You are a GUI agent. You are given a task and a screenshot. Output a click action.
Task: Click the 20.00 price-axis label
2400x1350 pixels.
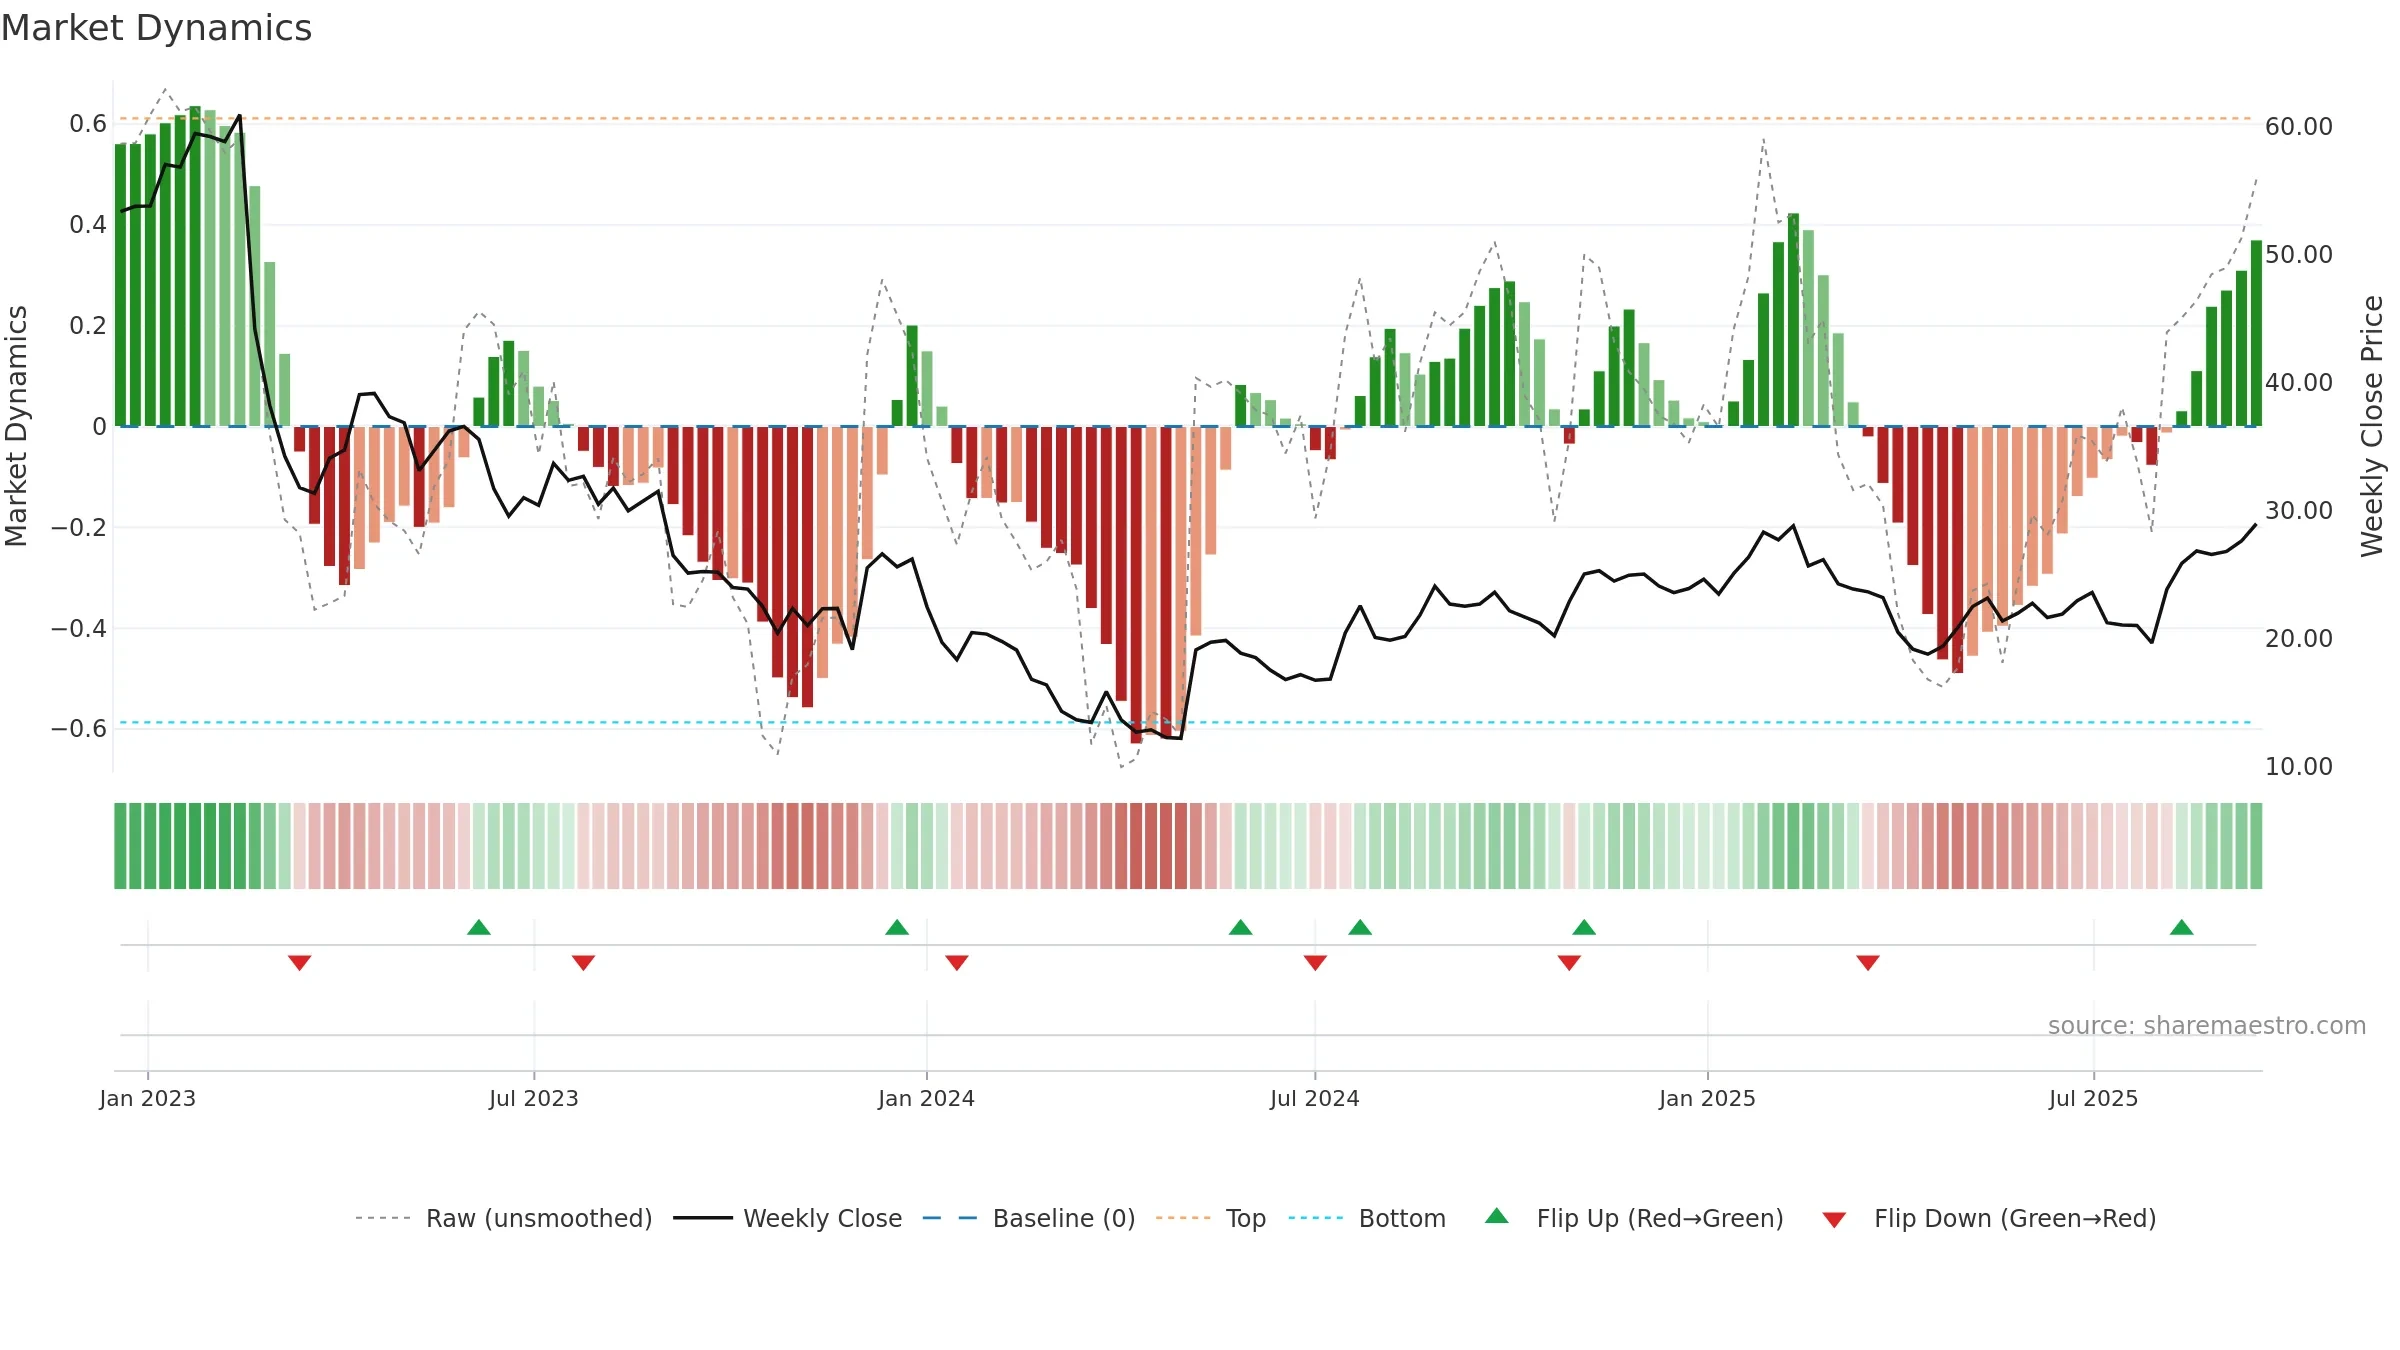coord(2299,639)
